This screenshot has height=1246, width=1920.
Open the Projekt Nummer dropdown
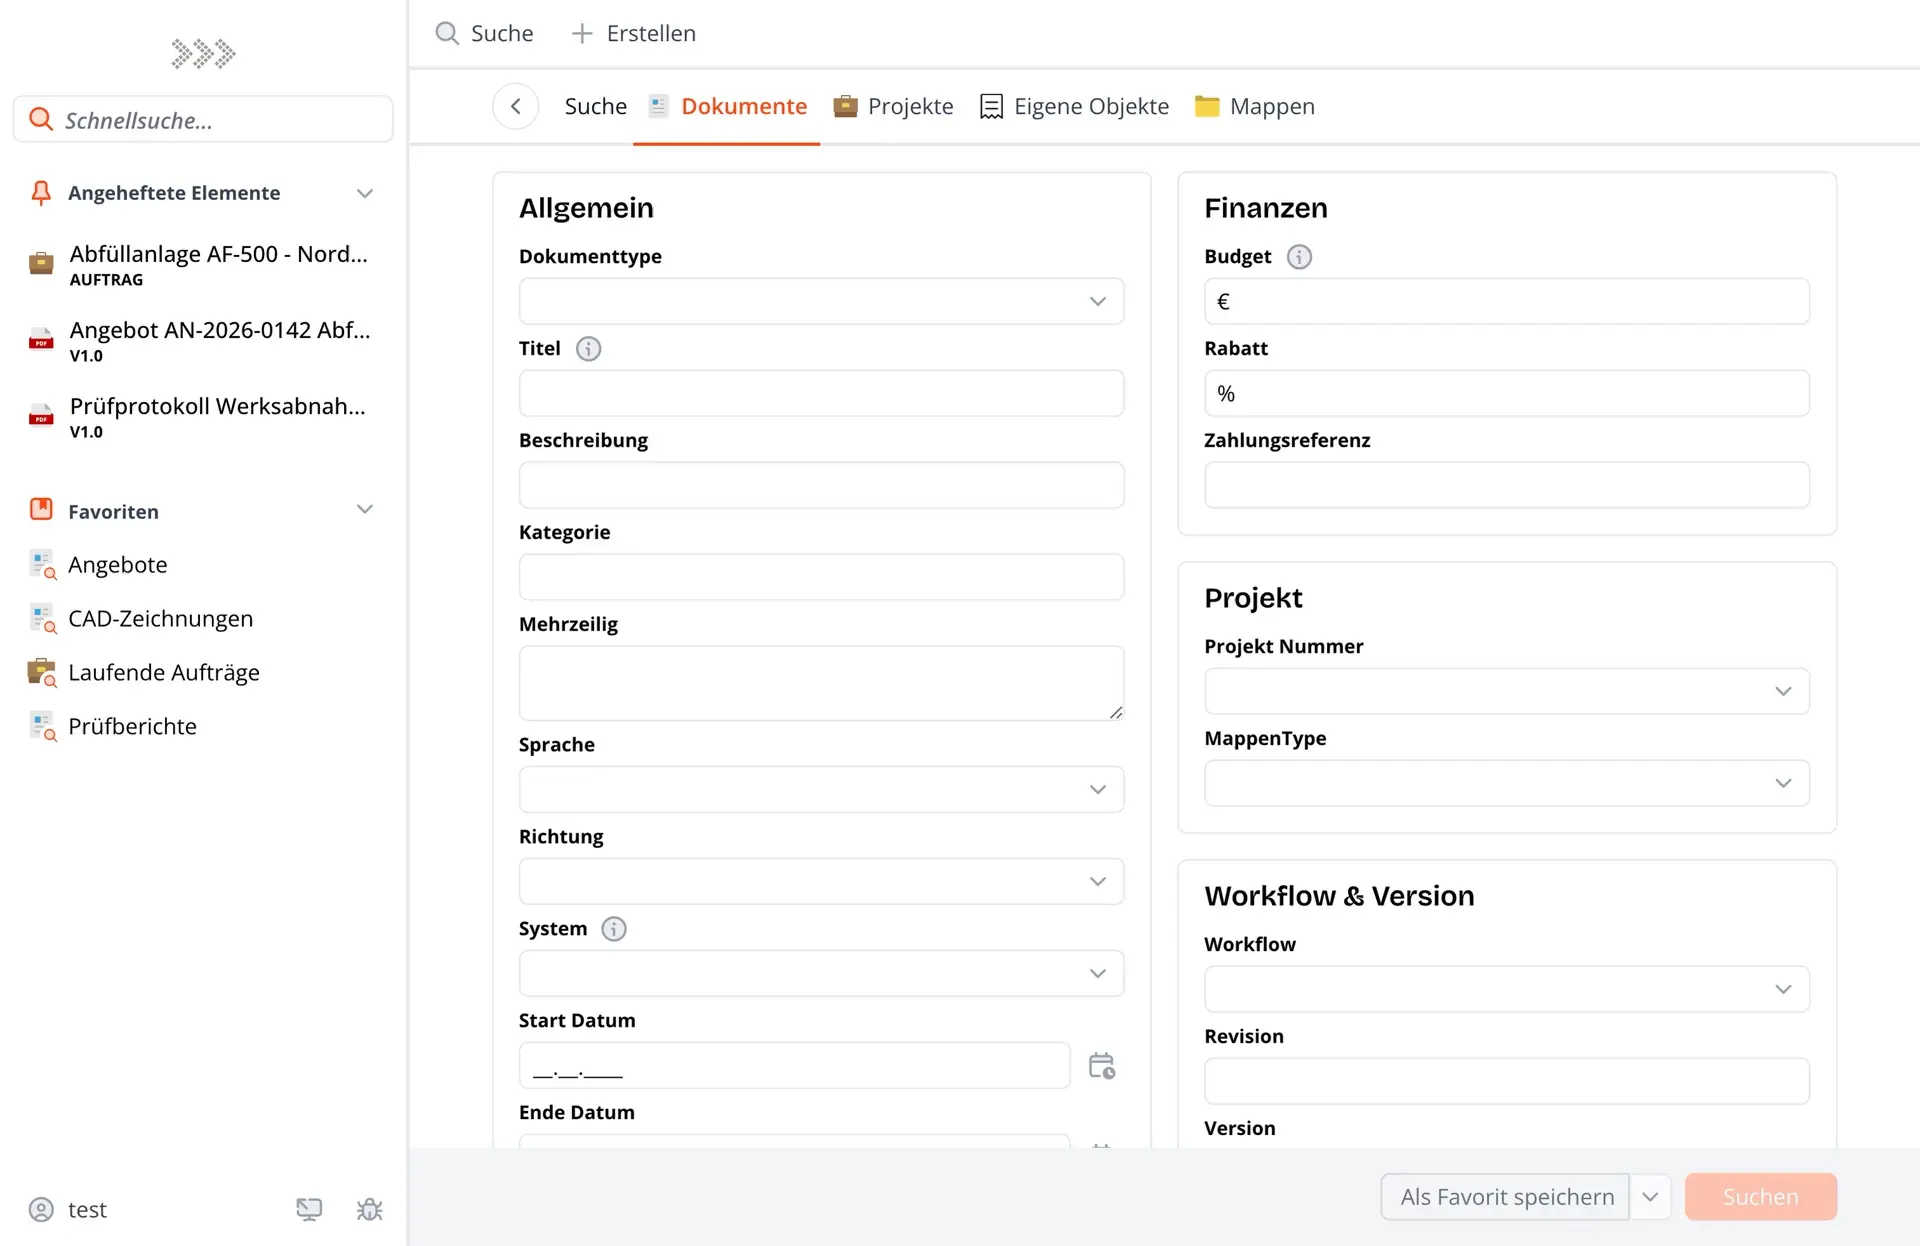(x=1507, y=692)
